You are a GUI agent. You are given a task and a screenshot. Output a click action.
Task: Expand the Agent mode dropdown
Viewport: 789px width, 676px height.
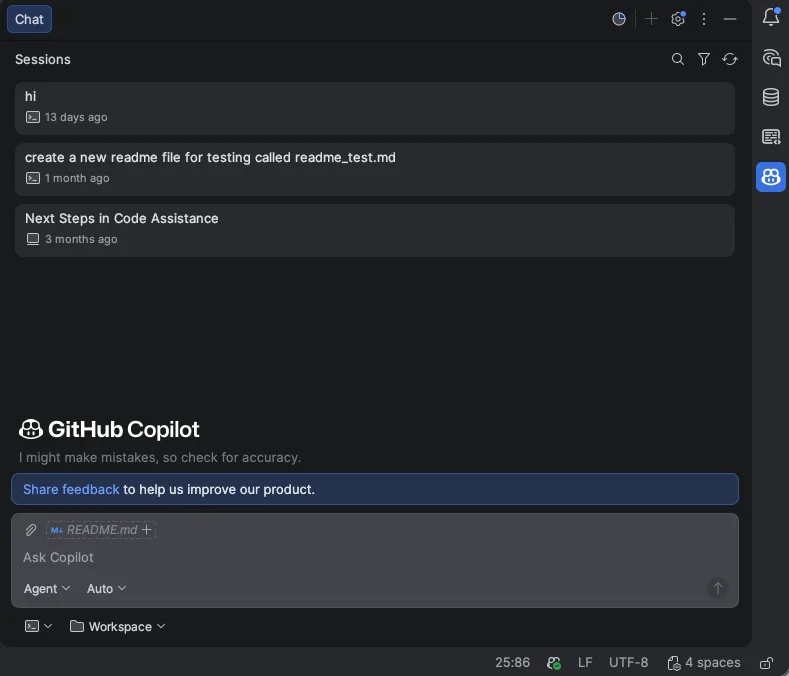point(47,588)
